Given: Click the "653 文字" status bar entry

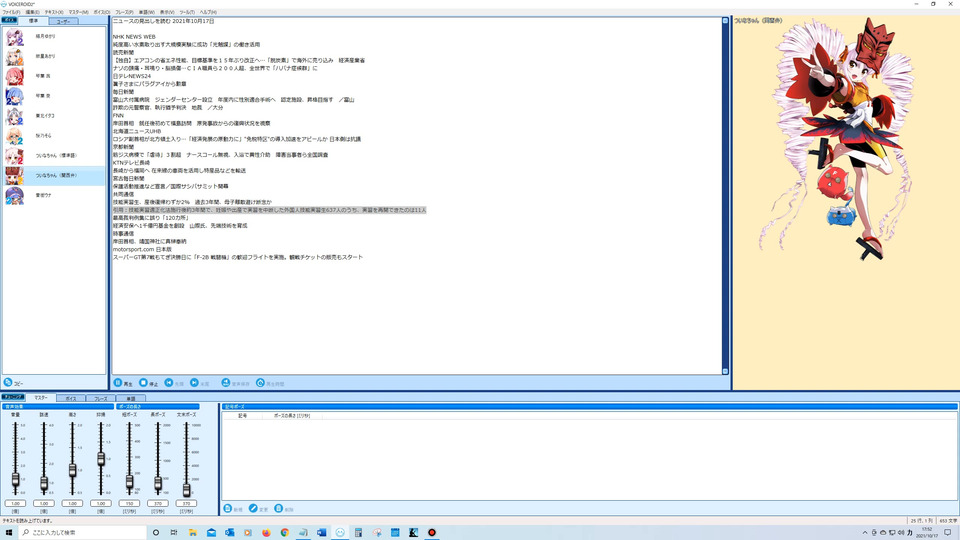Looking at the screenshot, I should coord(948,520).
